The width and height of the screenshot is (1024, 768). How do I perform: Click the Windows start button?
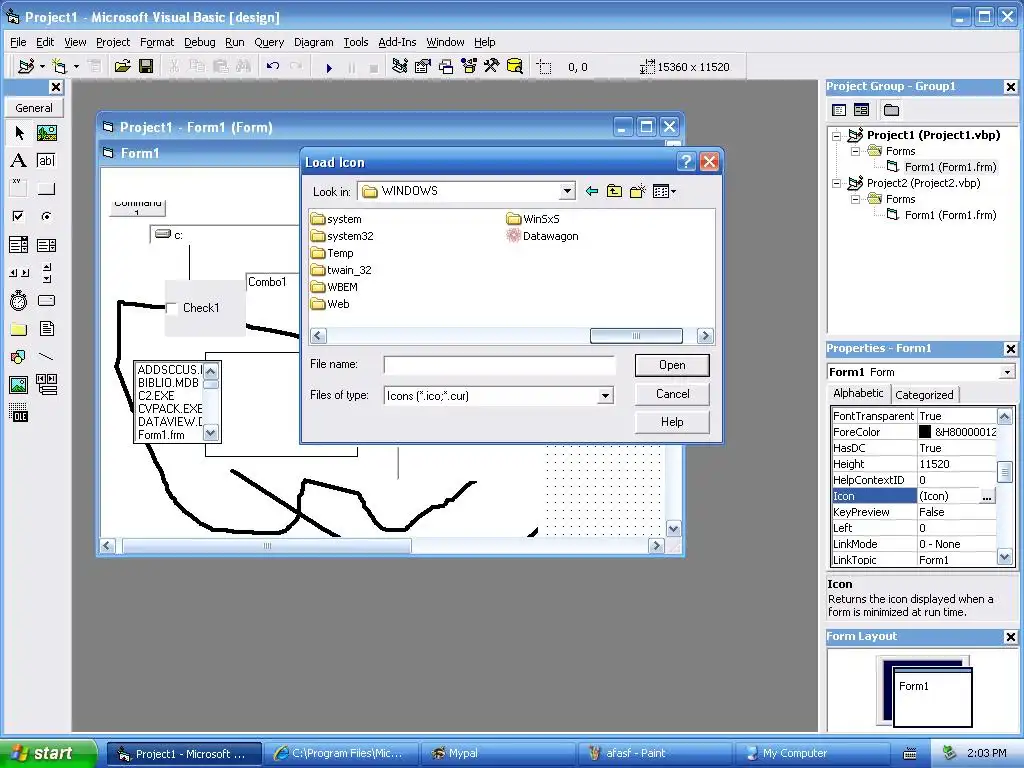(49, 753)
